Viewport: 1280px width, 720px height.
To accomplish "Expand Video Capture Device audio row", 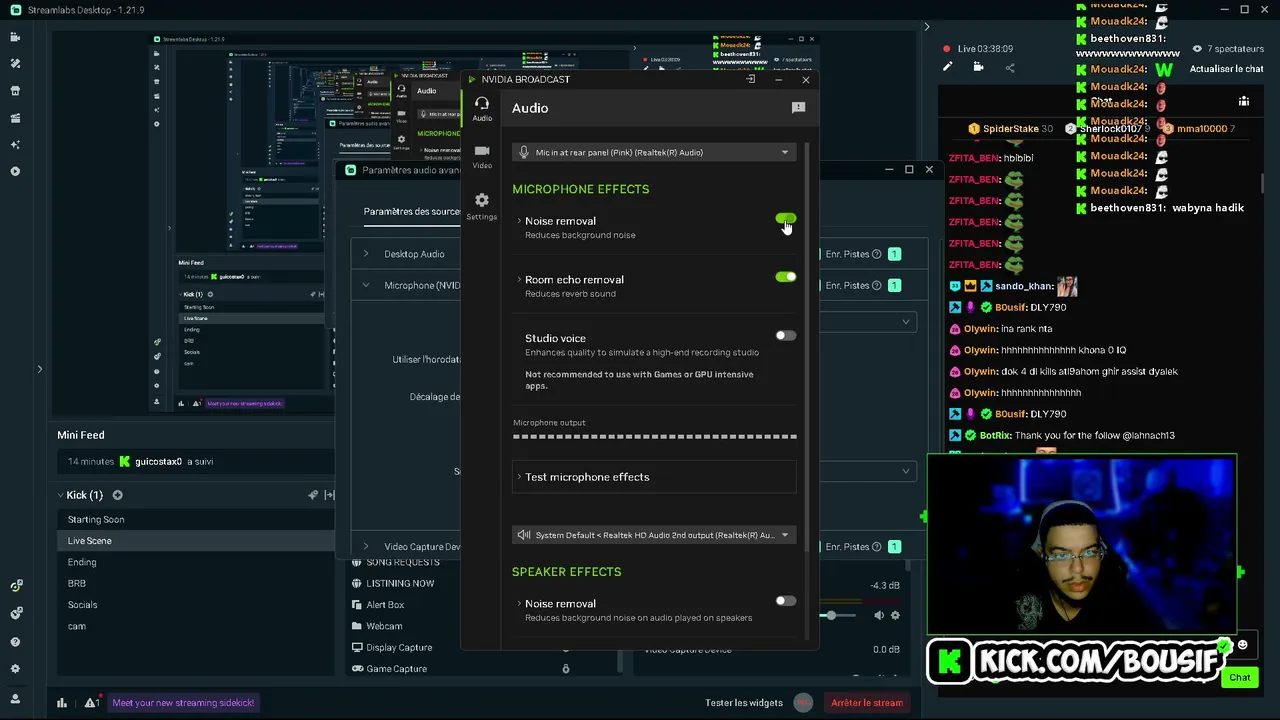I will click(366, 547).
